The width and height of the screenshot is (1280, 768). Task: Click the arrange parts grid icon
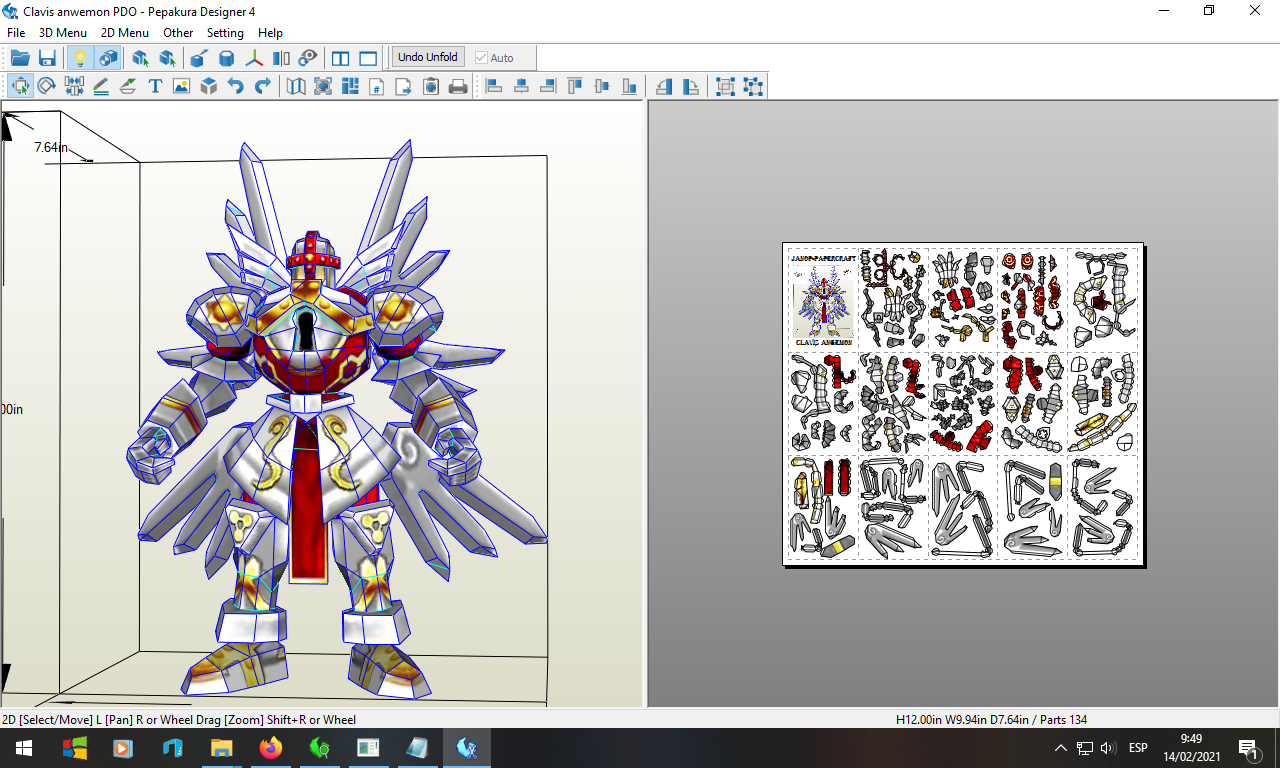tap(350, 86)
